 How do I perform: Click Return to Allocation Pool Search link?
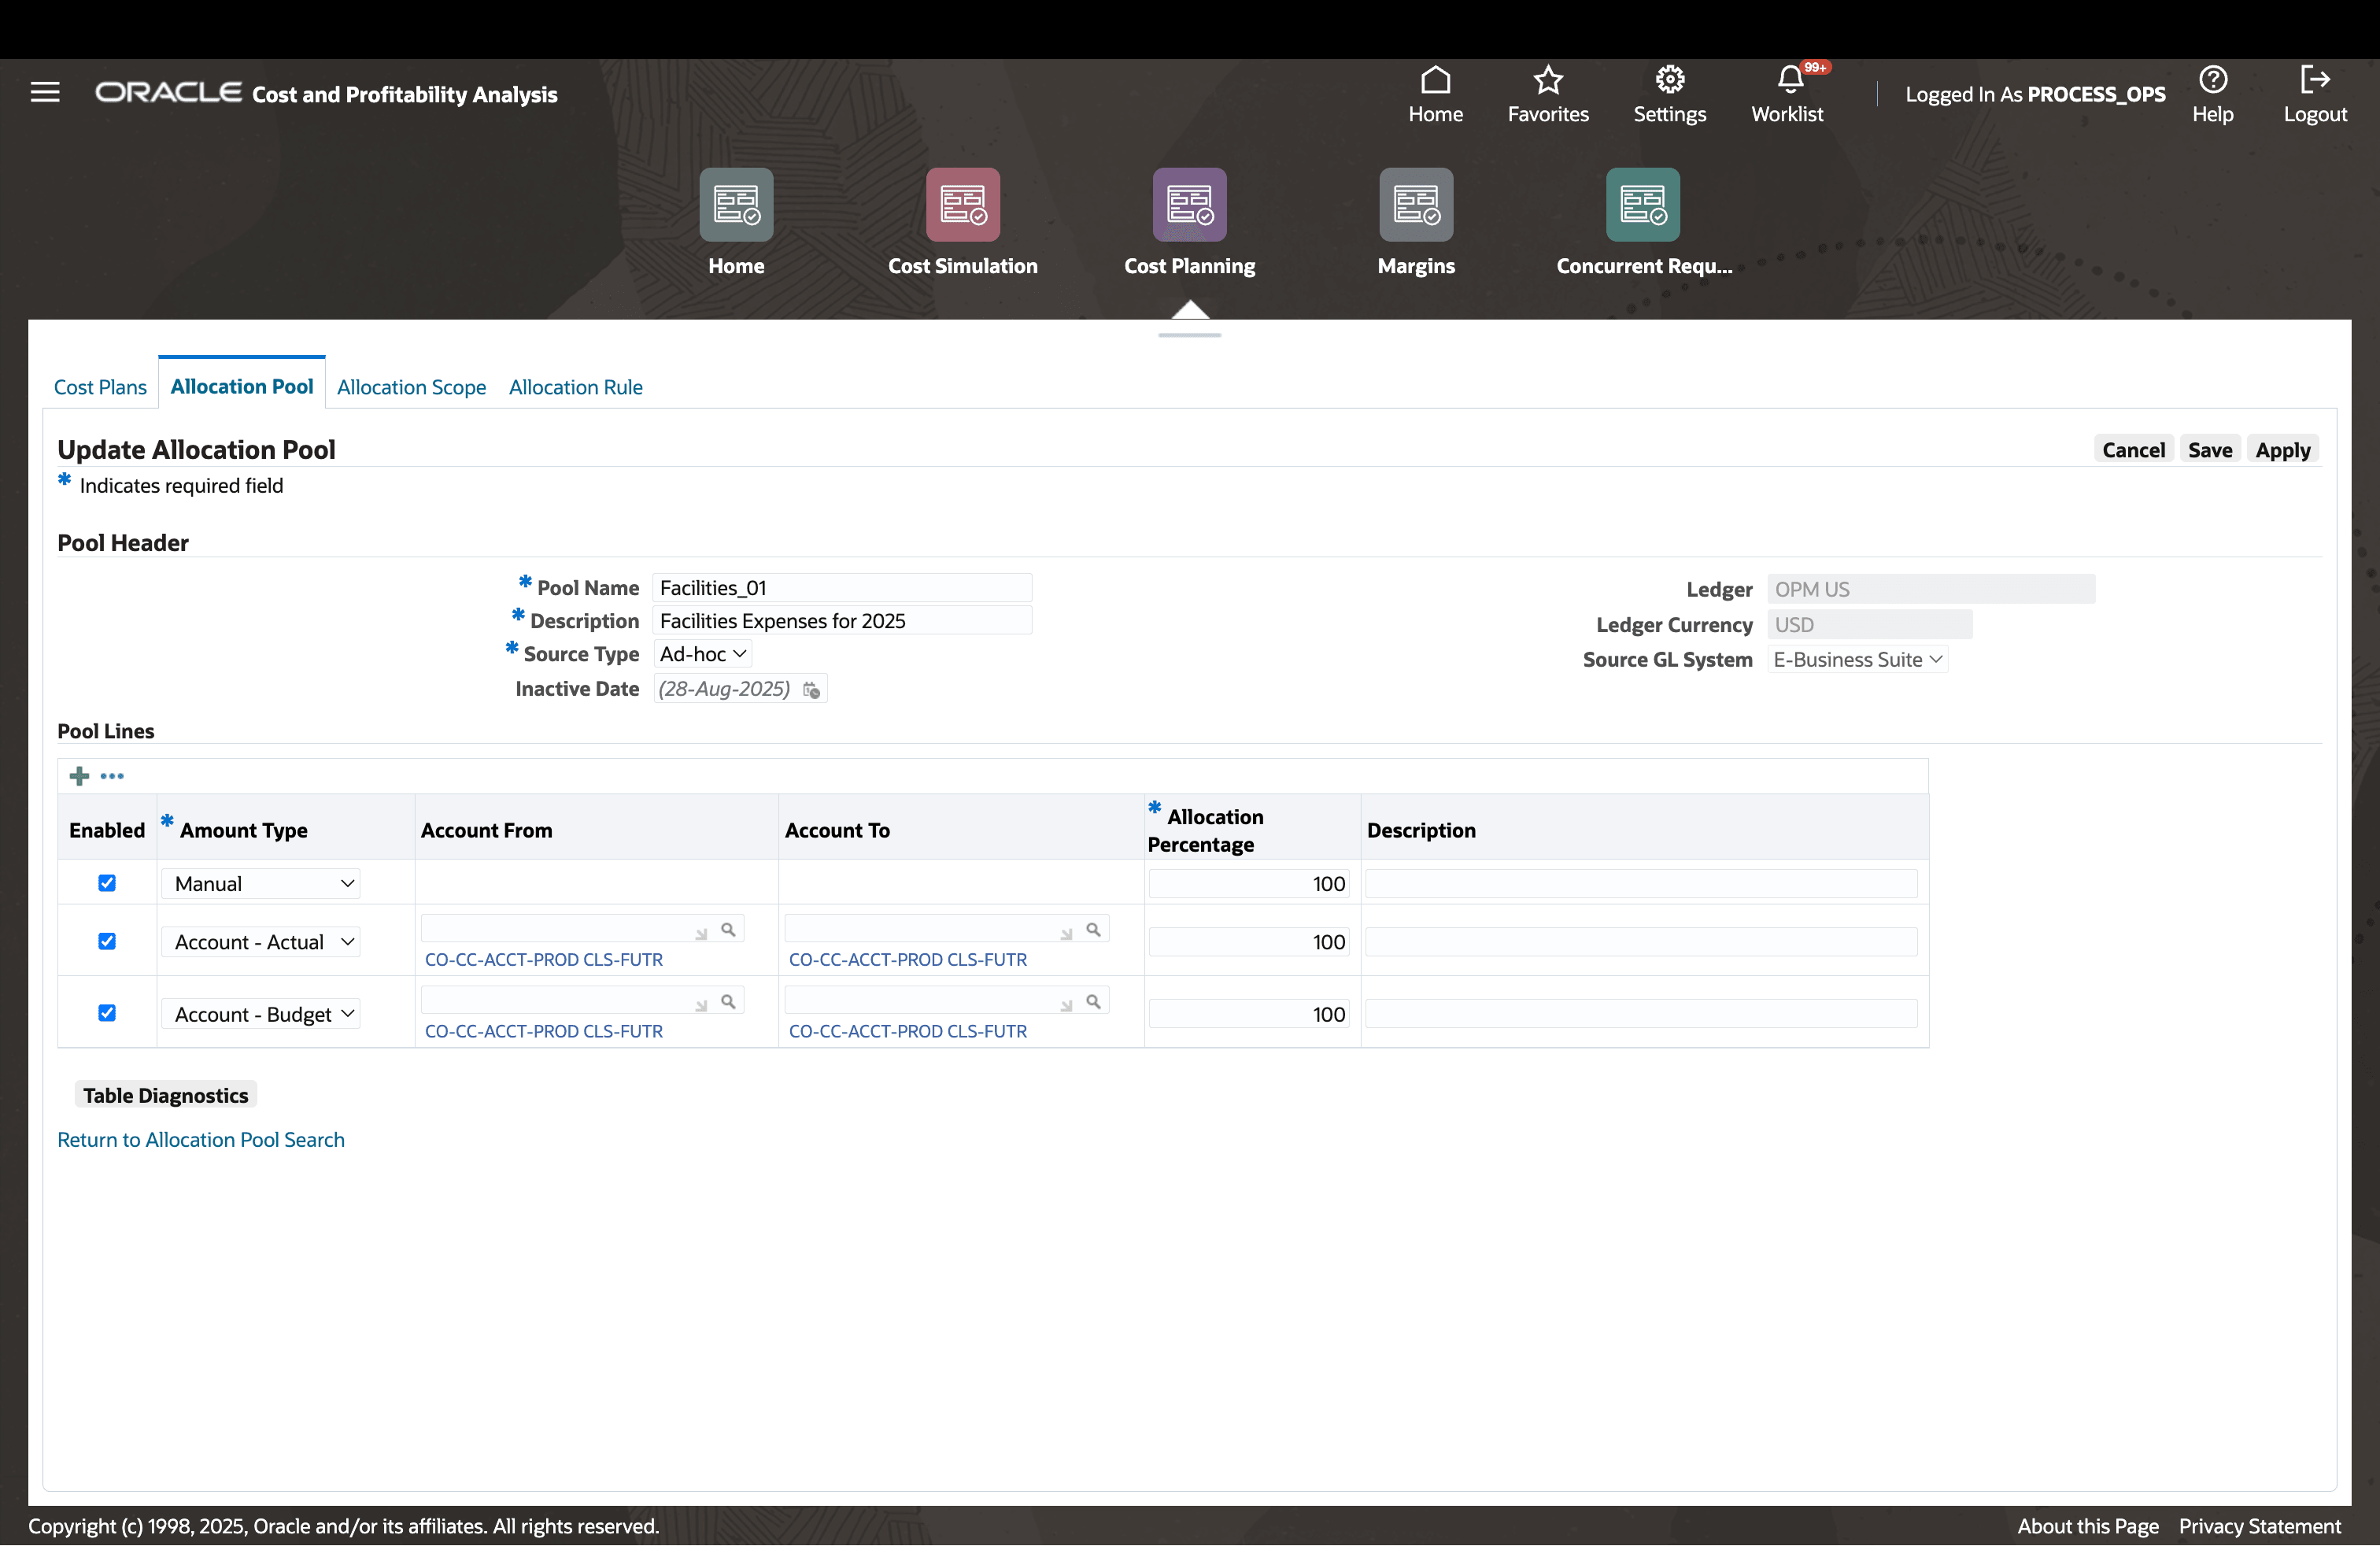[201, 1140]
